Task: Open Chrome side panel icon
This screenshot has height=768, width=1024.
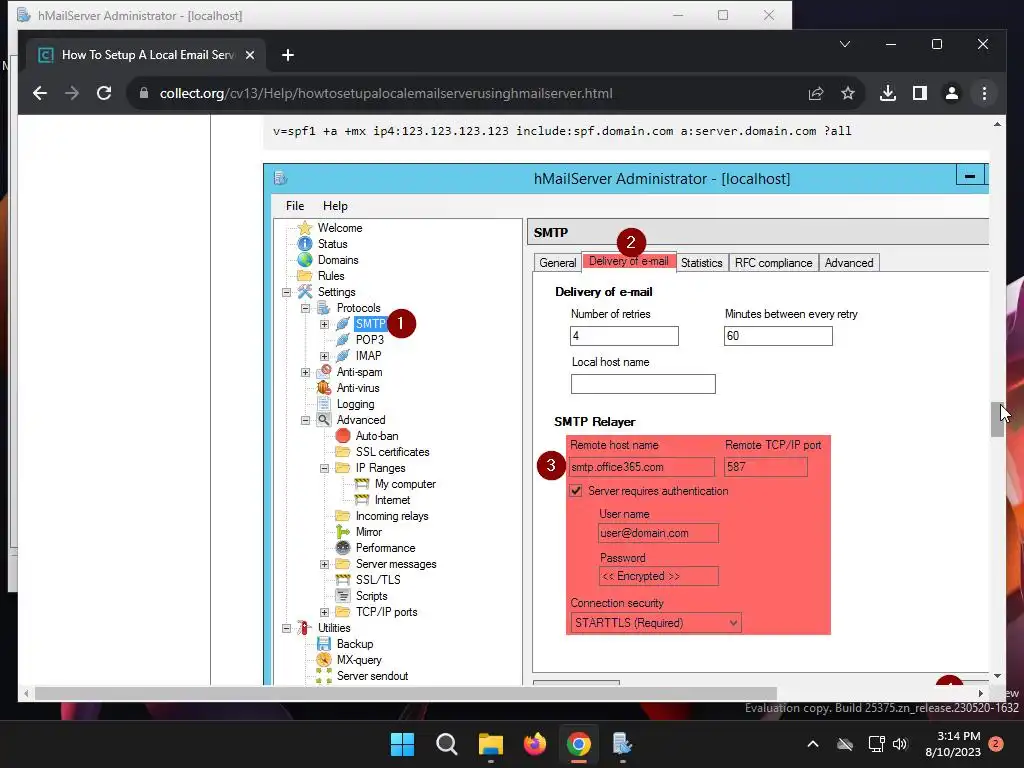Action: coord(920,93)
